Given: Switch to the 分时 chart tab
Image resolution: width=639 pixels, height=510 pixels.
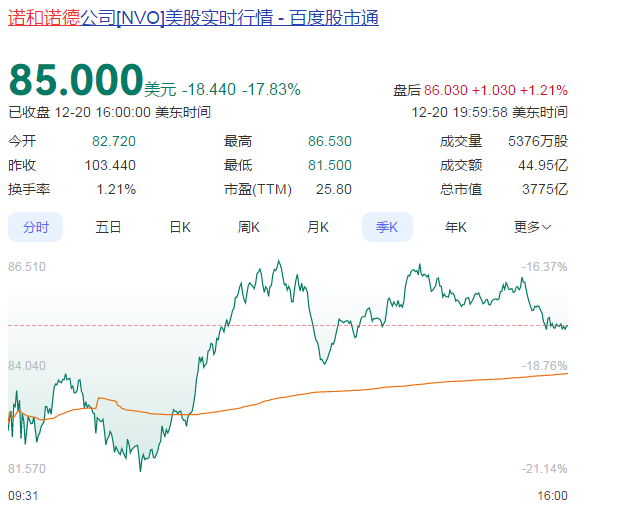Looking at the screenshot, I should [36, 227].
